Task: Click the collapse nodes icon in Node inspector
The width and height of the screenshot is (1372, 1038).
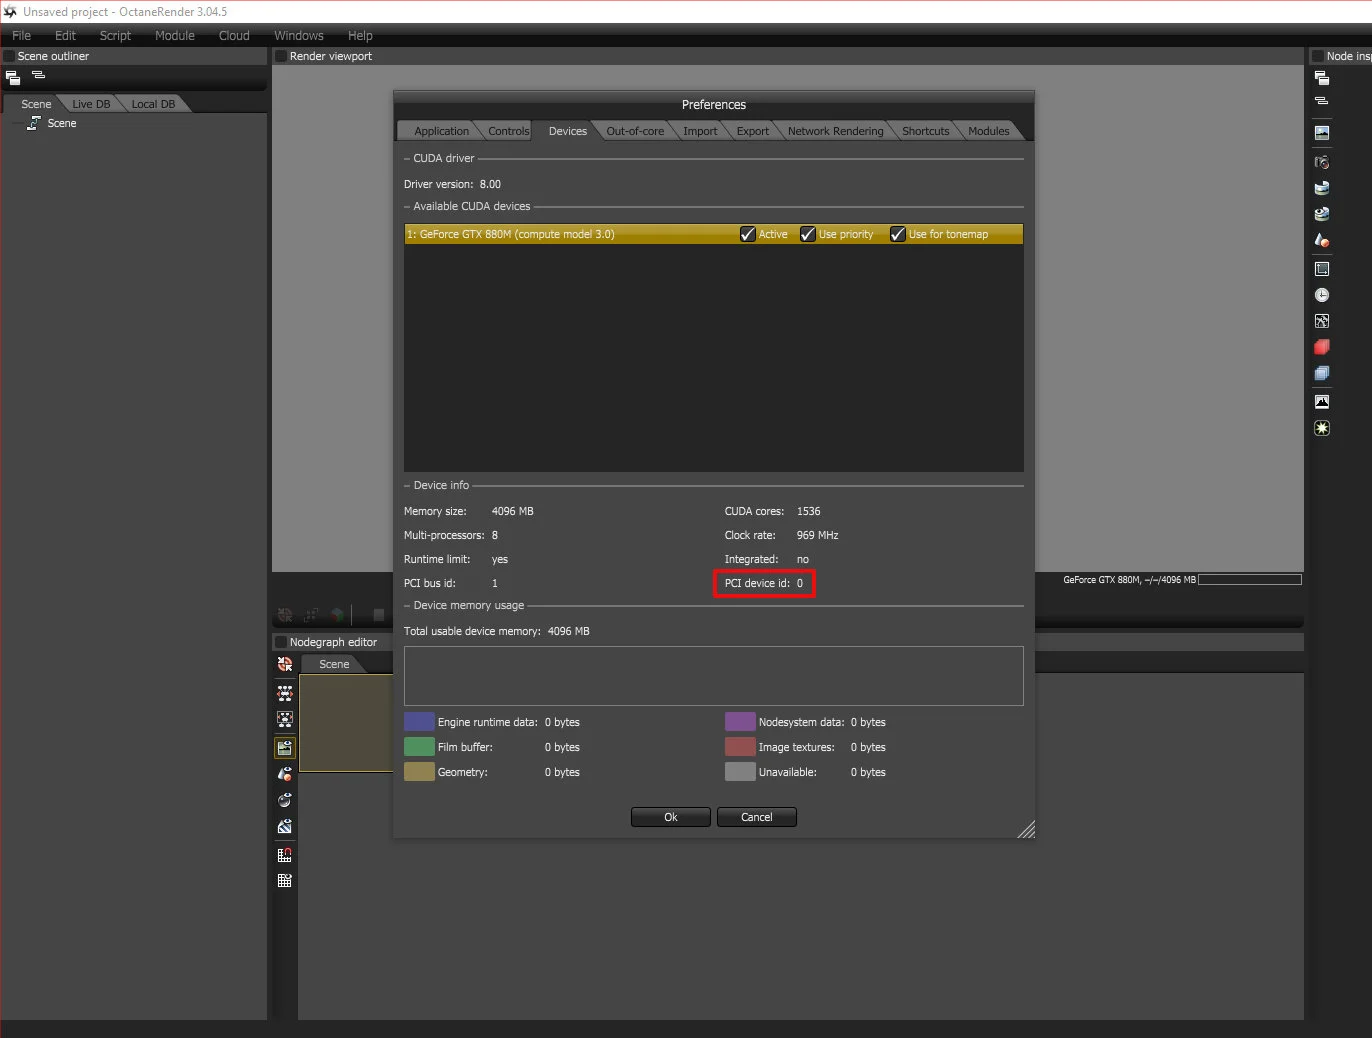Action: (x=1322, y=101)
